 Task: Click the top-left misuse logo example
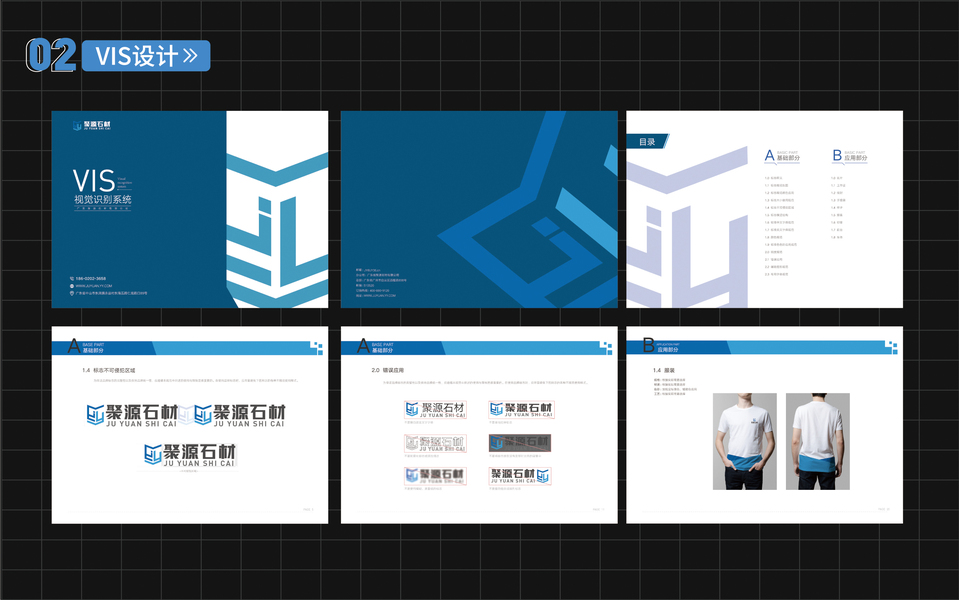[x=435, y=409]
